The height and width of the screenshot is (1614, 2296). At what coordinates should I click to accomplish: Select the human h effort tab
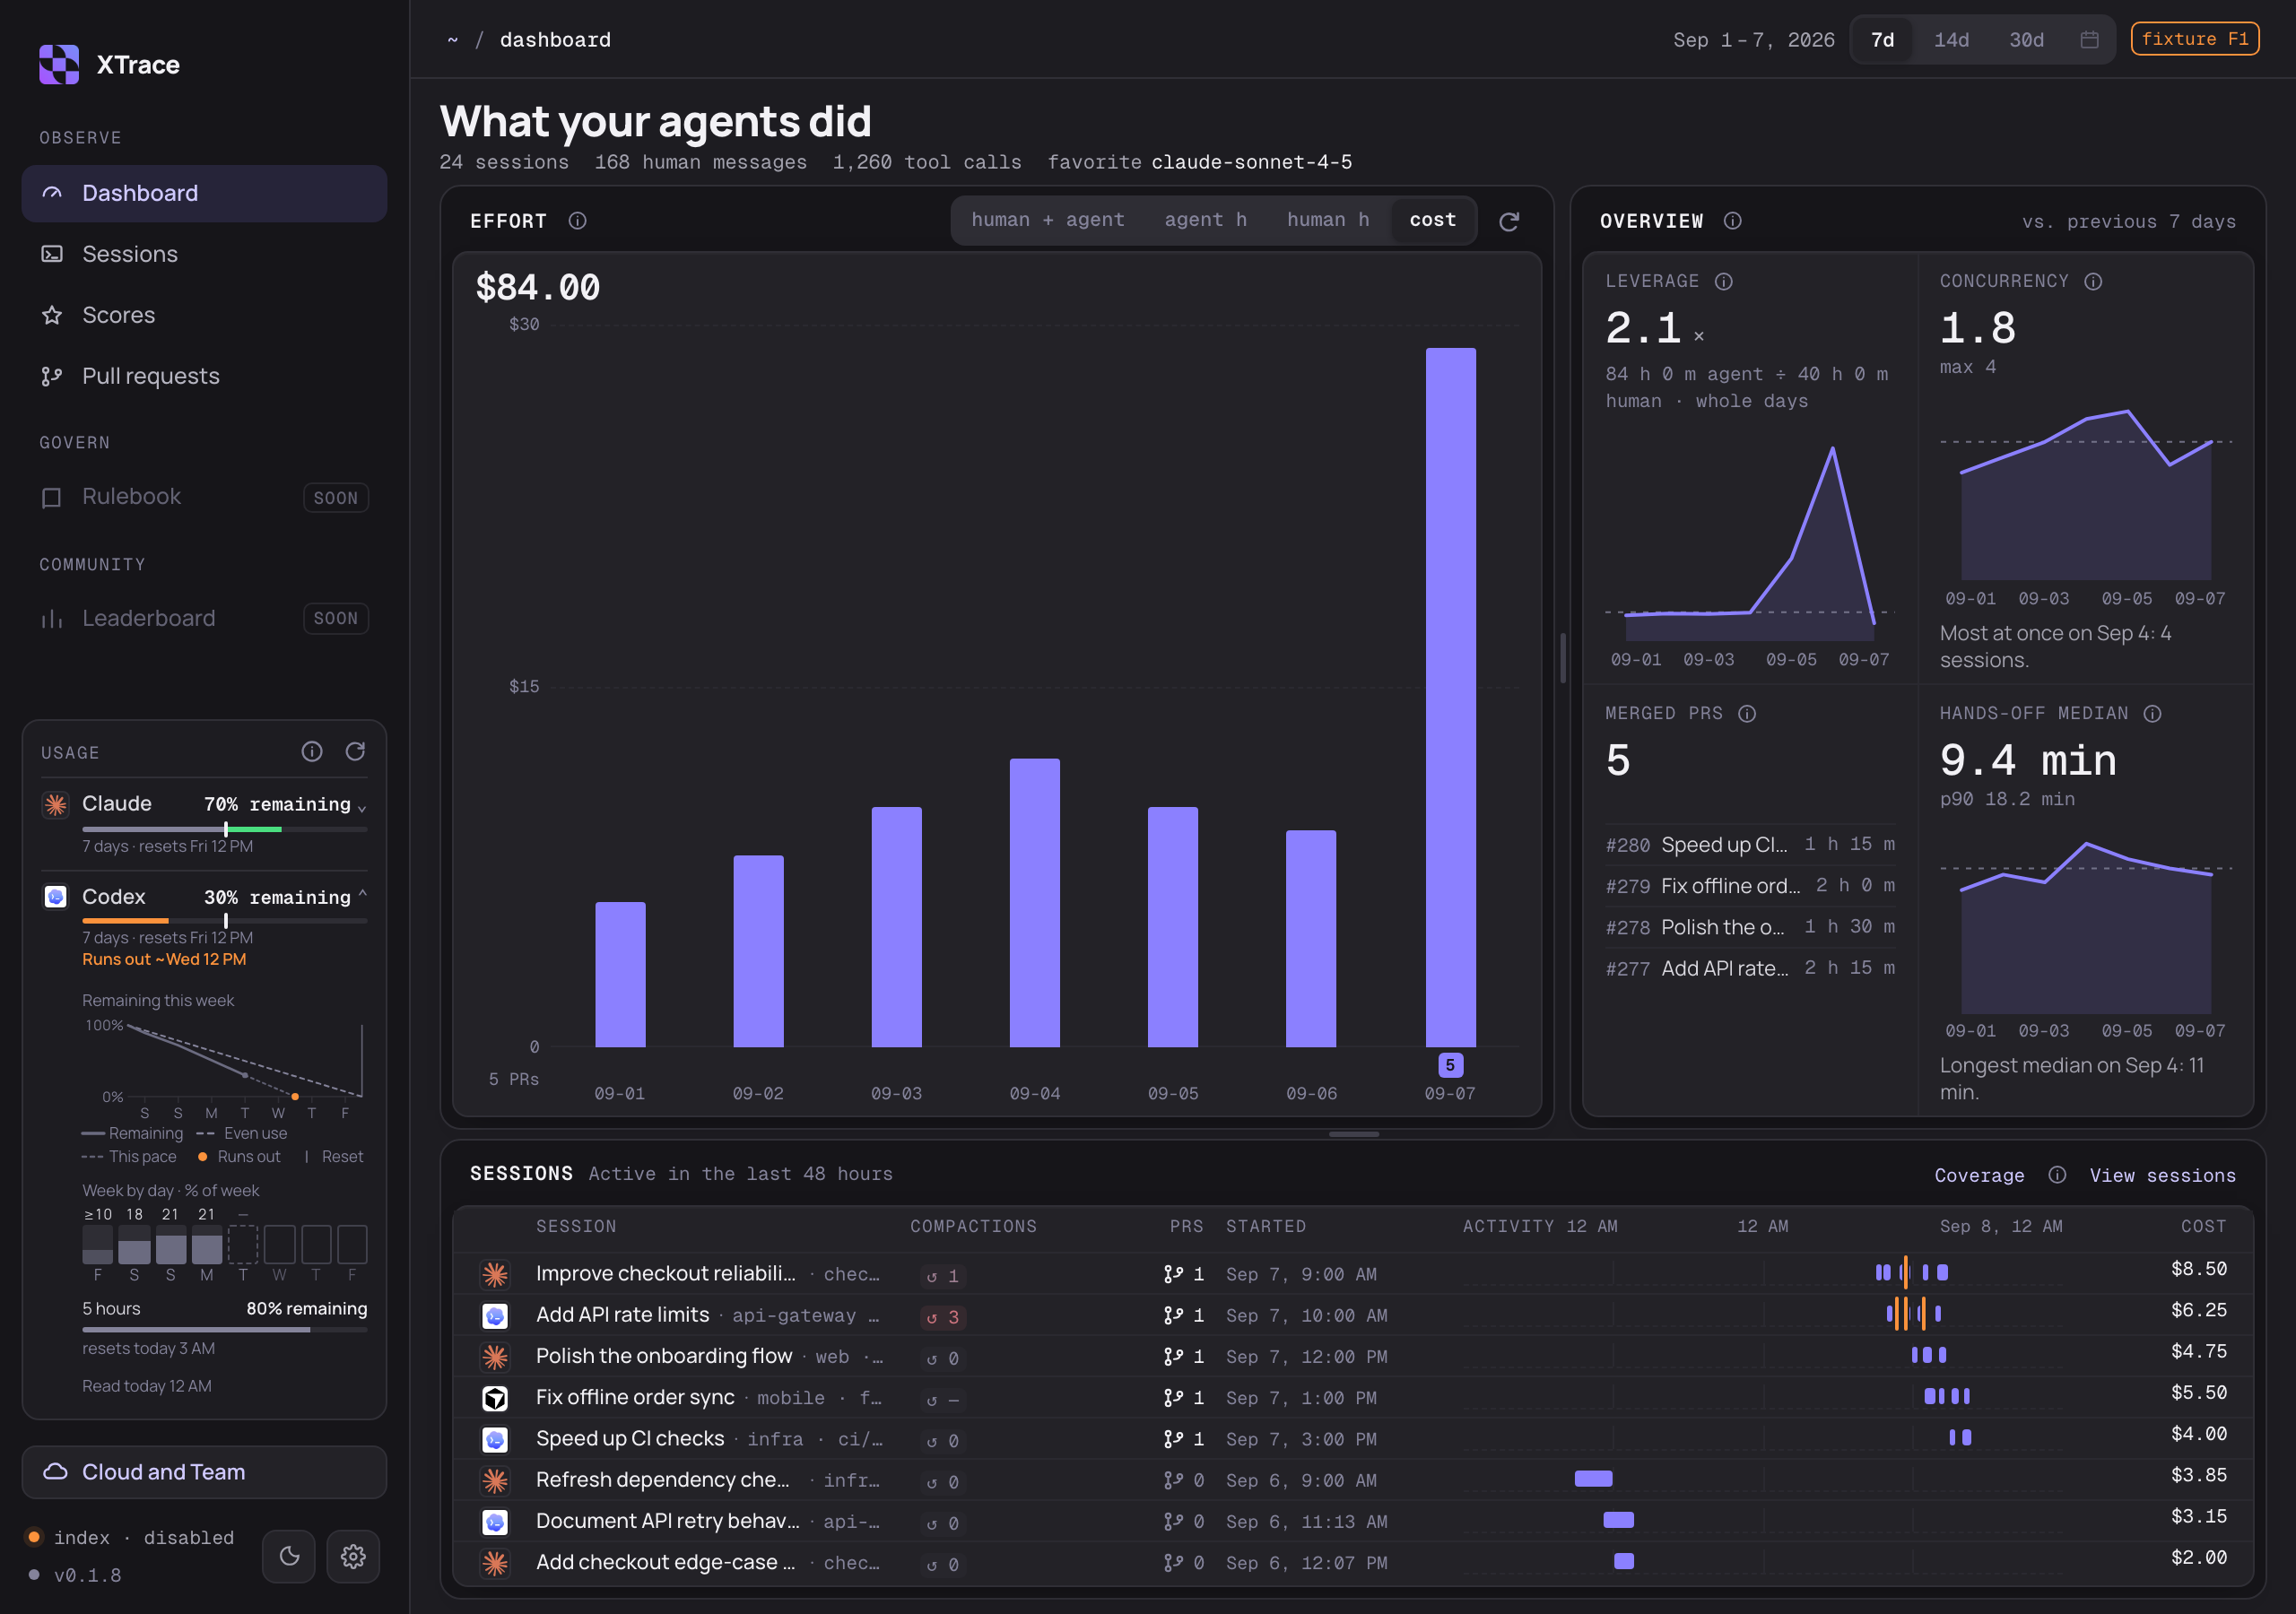[1328, 220]
